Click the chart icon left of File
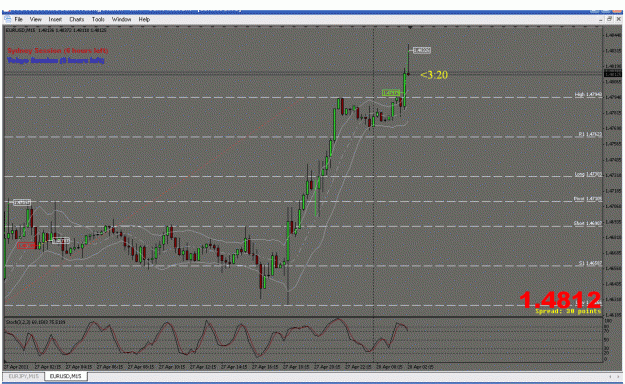Image resolution: width=625 pixels, height=384 pixels. click(7, 19)
